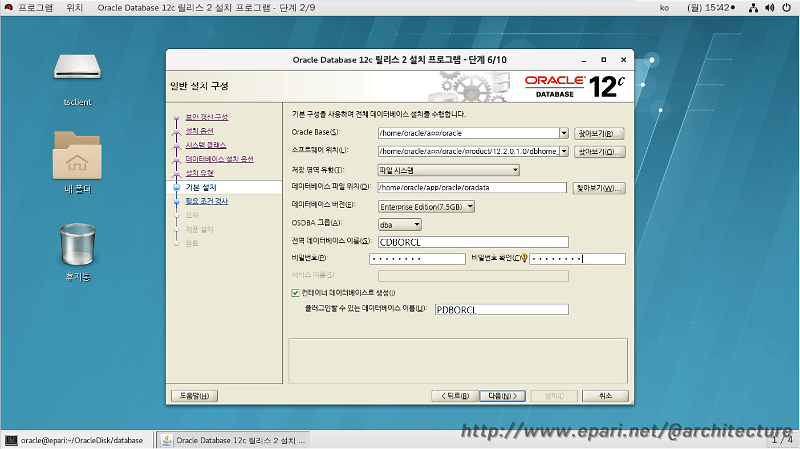Close the installer window
This screenshot has width=800, height=449.
(x=623, y=60)
